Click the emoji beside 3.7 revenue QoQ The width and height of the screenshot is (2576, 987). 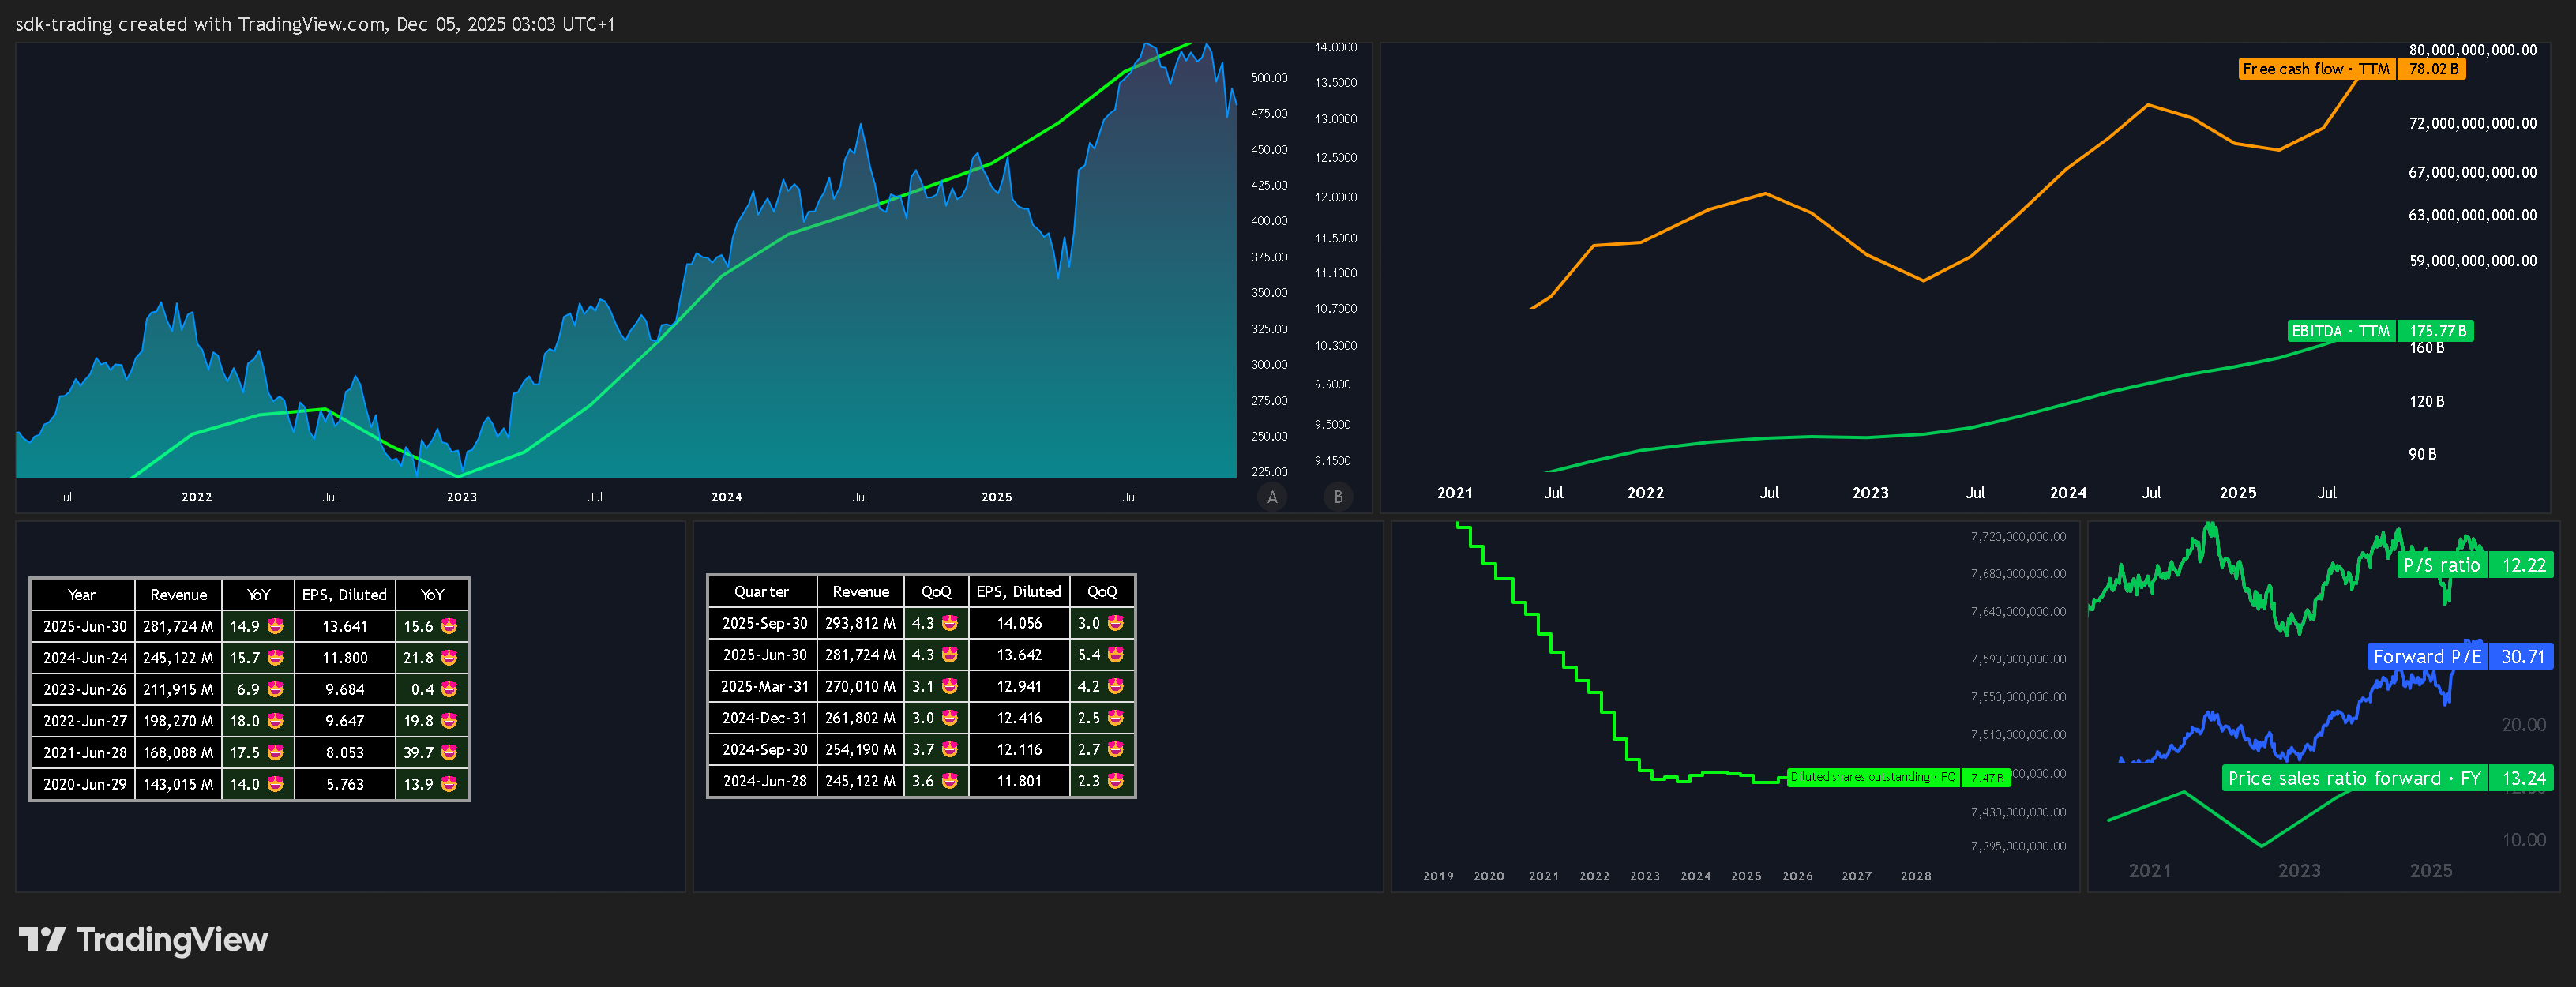[x=950, y=749]
